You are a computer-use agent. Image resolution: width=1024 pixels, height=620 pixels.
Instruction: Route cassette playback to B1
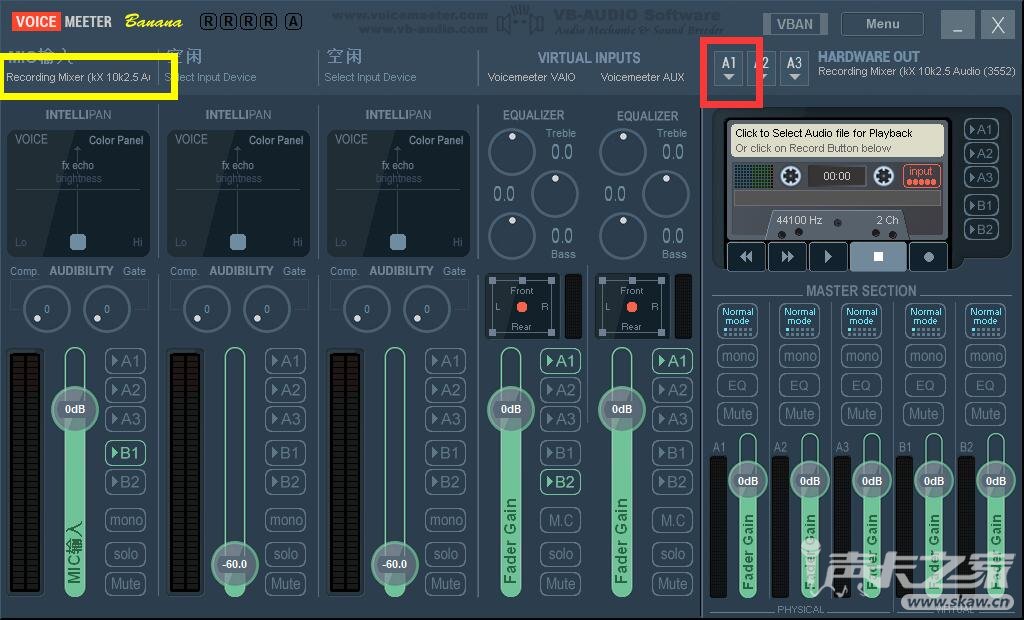981,205
